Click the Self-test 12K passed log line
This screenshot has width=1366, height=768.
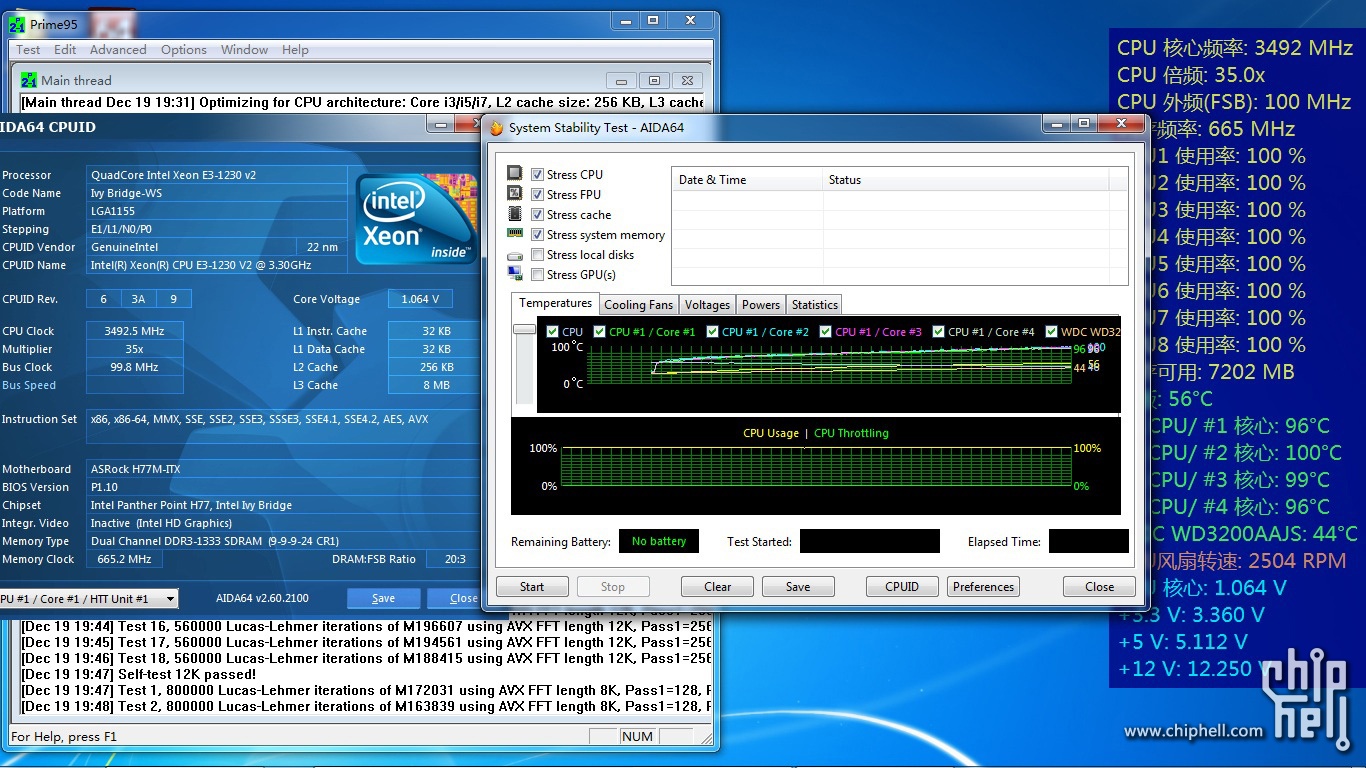click(139, 674)
